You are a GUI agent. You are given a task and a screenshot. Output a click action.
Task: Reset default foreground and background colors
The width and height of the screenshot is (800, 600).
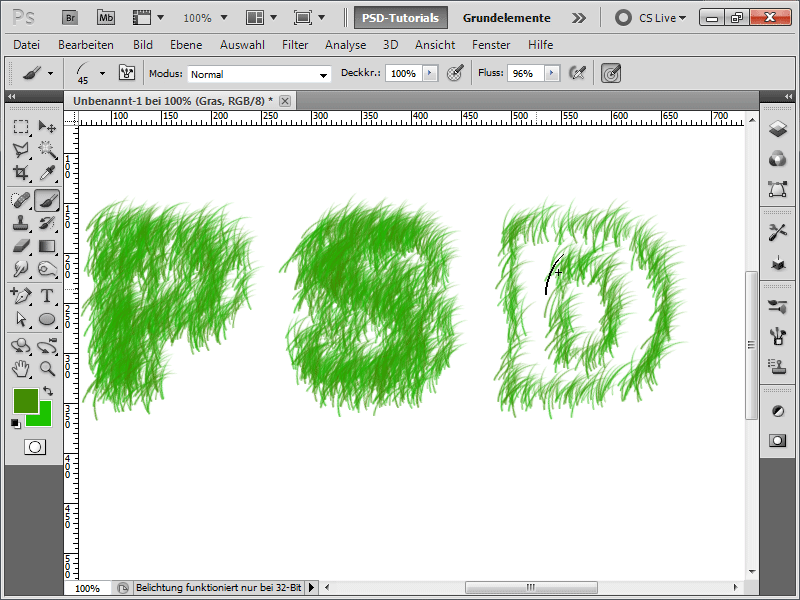pos(16,423)
